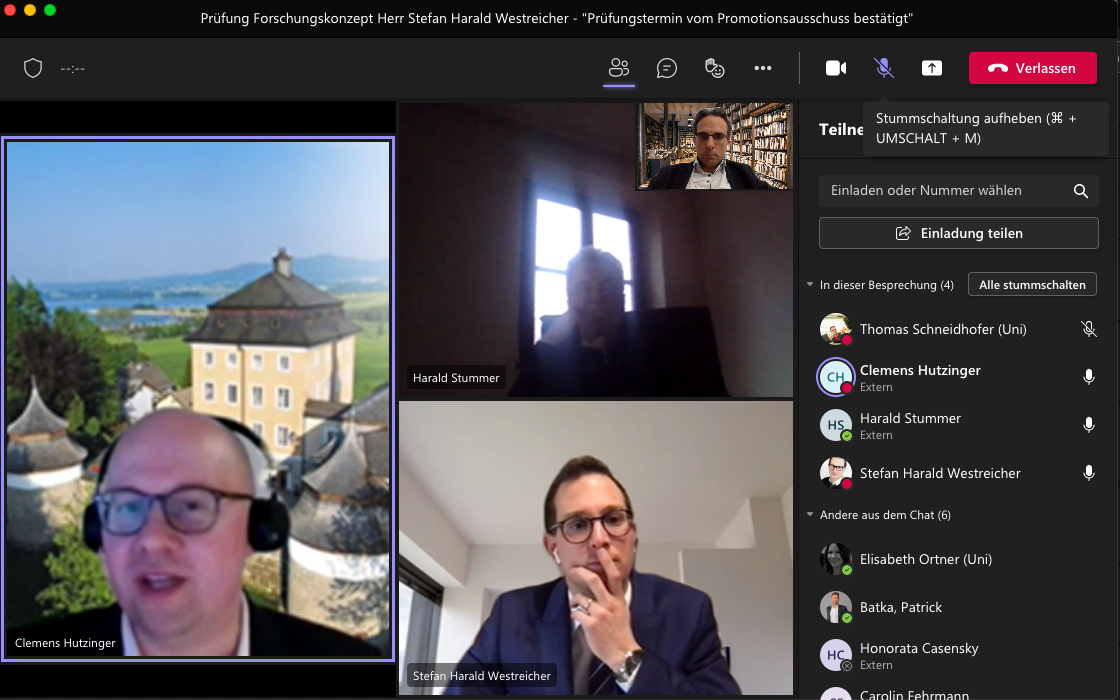The width and height of the screenshot is (1120, 700).
Task: Click the search magnifier in invite field
Action: point(1080,191)
